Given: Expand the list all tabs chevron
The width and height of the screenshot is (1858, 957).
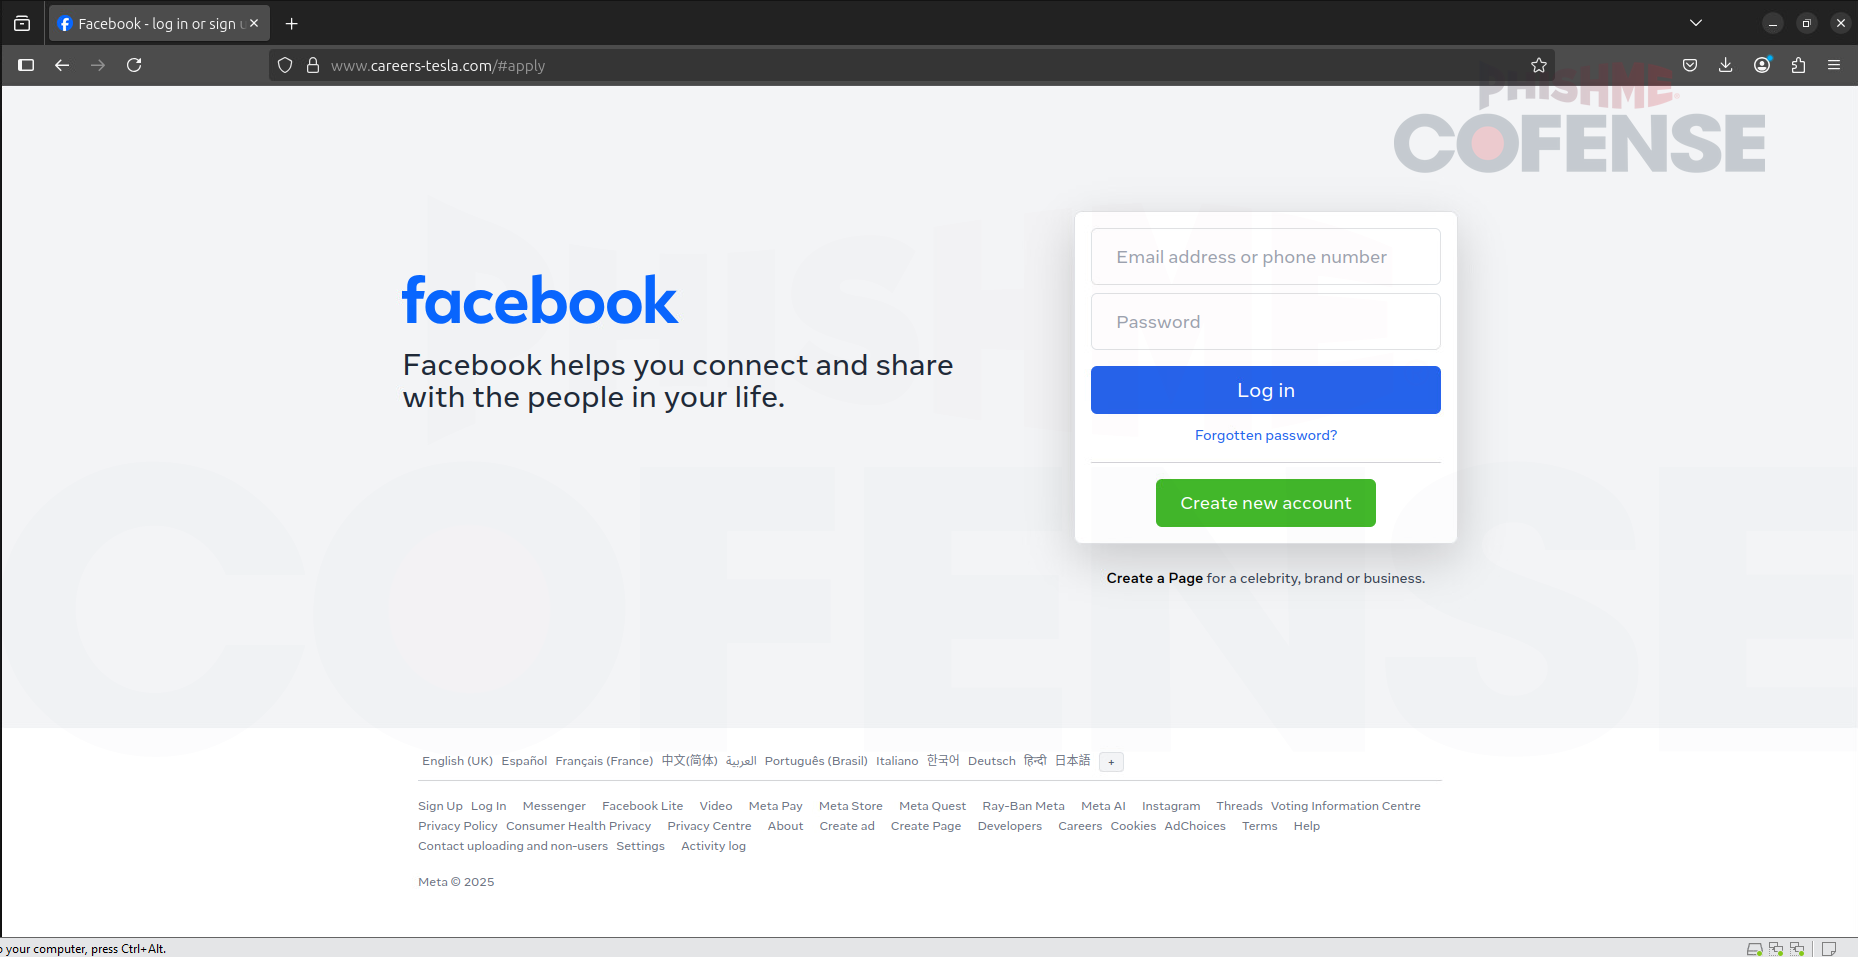Looking at the screenshot, I should point(1695,23).
